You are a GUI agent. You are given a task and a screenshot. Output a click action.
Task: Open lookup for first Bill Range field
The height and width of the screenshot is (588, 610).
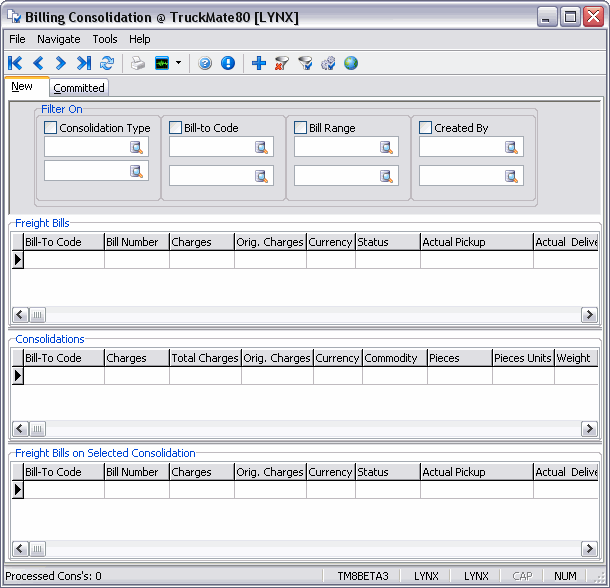[387, 147]
